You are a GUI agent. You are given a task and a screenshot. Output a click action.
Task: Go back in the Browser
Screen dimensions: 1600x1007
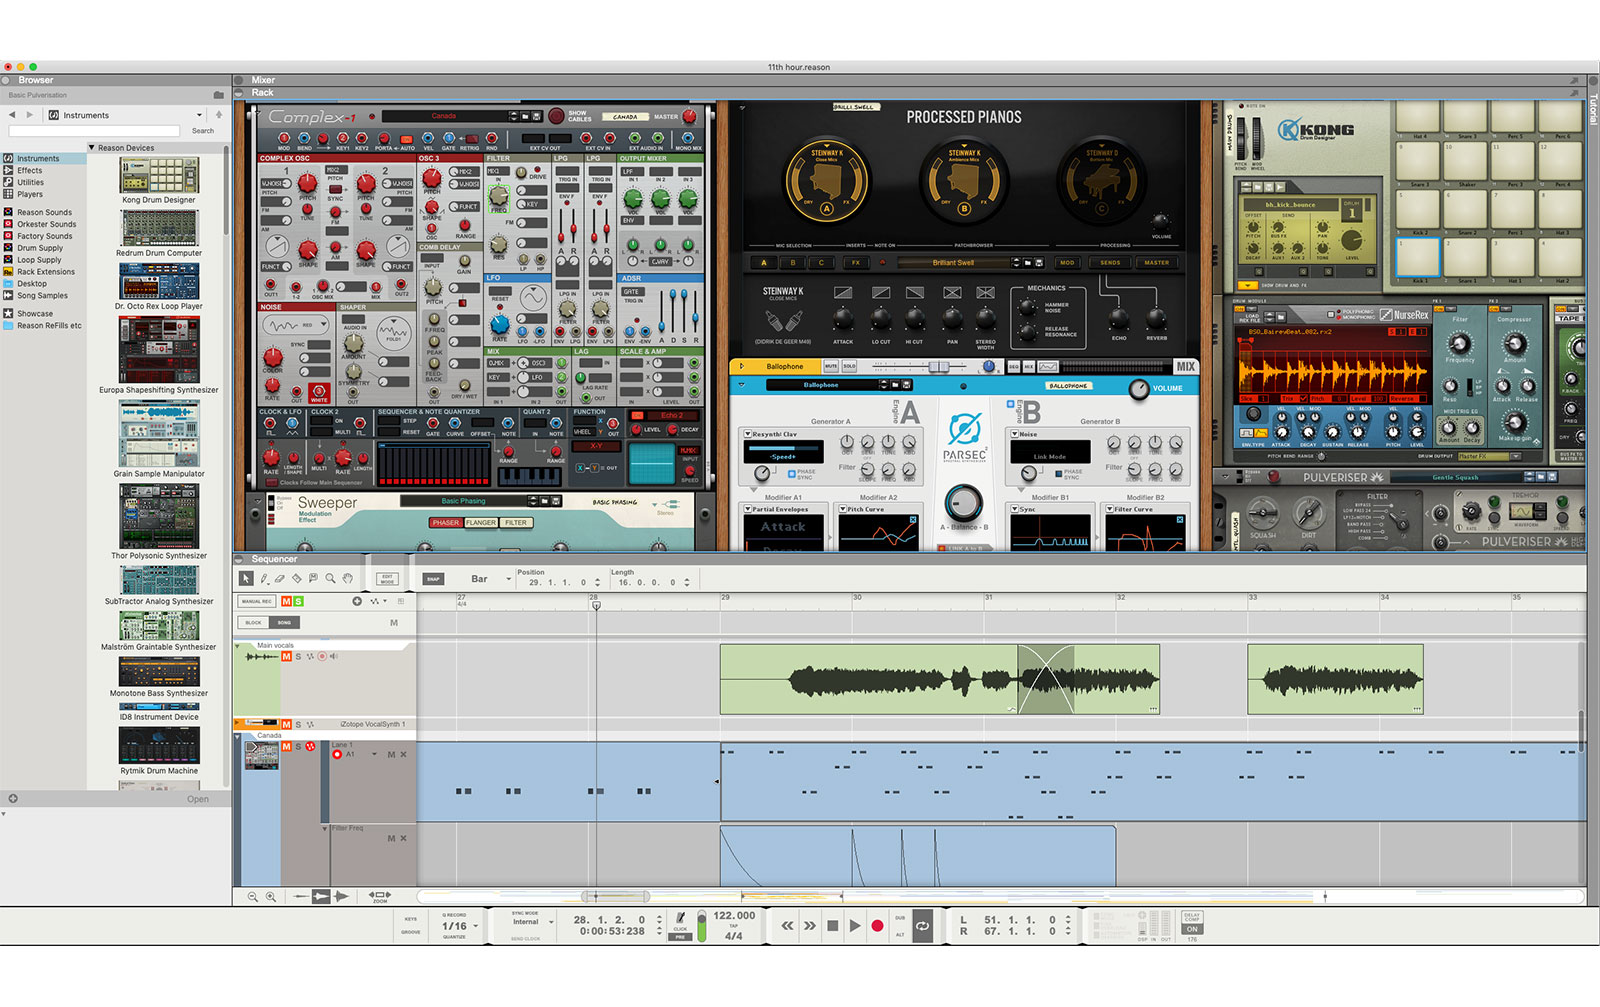click(12, 115)
